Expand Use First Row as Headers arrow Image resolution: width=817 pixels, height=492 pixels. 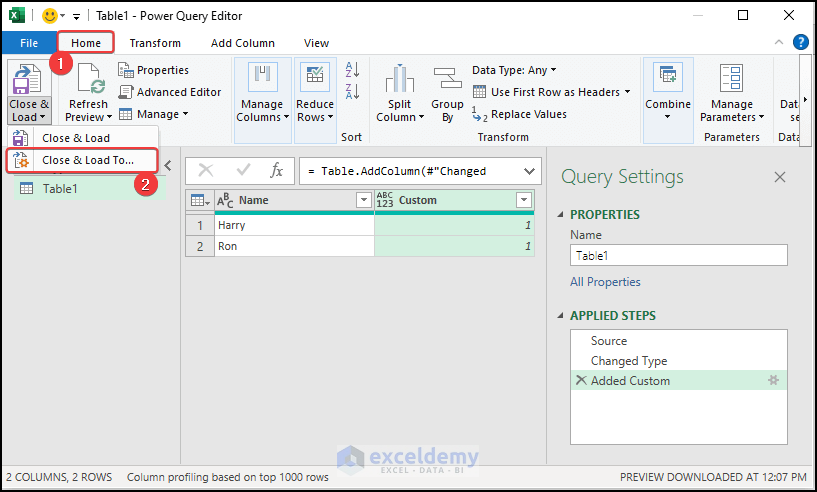627,92
